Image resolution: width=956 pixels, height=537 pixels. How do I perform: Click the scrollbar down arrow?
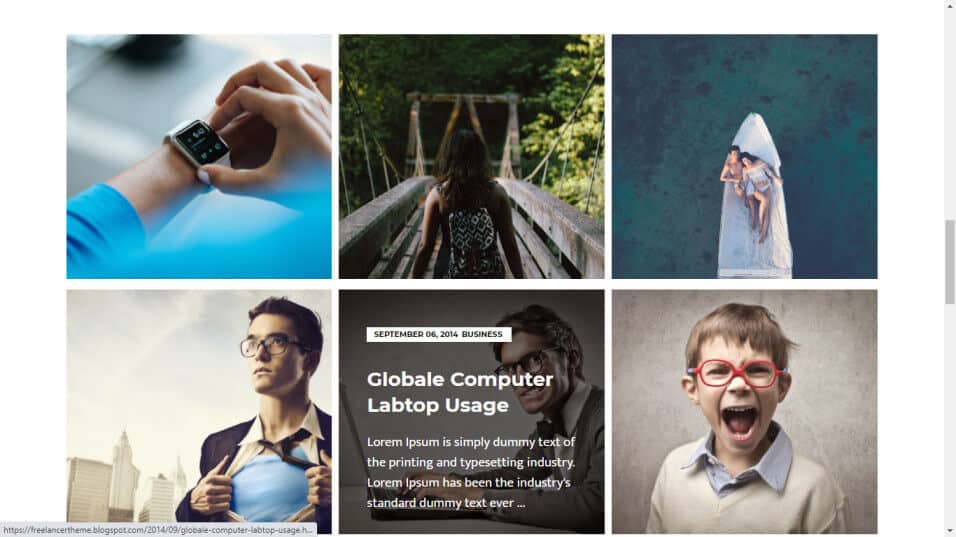tap(950, 532)
